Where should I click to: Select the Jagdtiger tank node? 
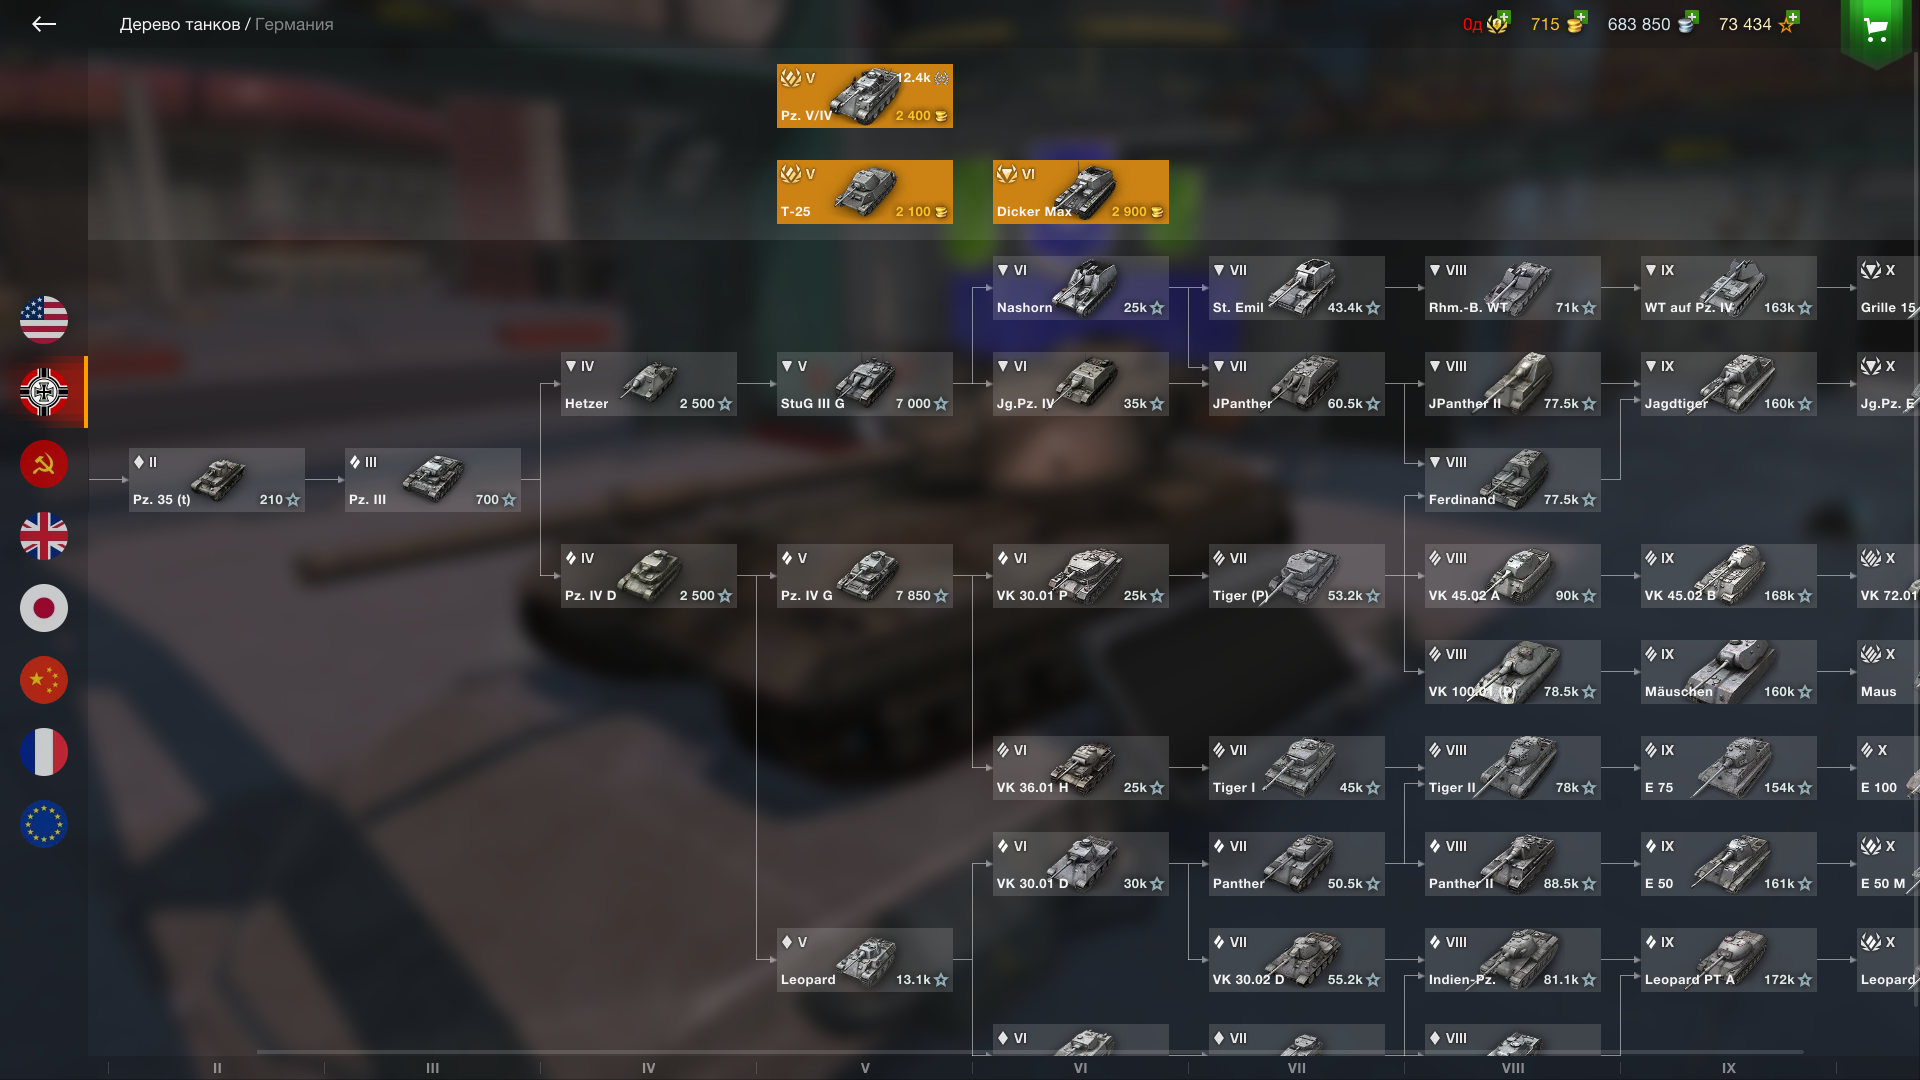[x=1729, y=384]
